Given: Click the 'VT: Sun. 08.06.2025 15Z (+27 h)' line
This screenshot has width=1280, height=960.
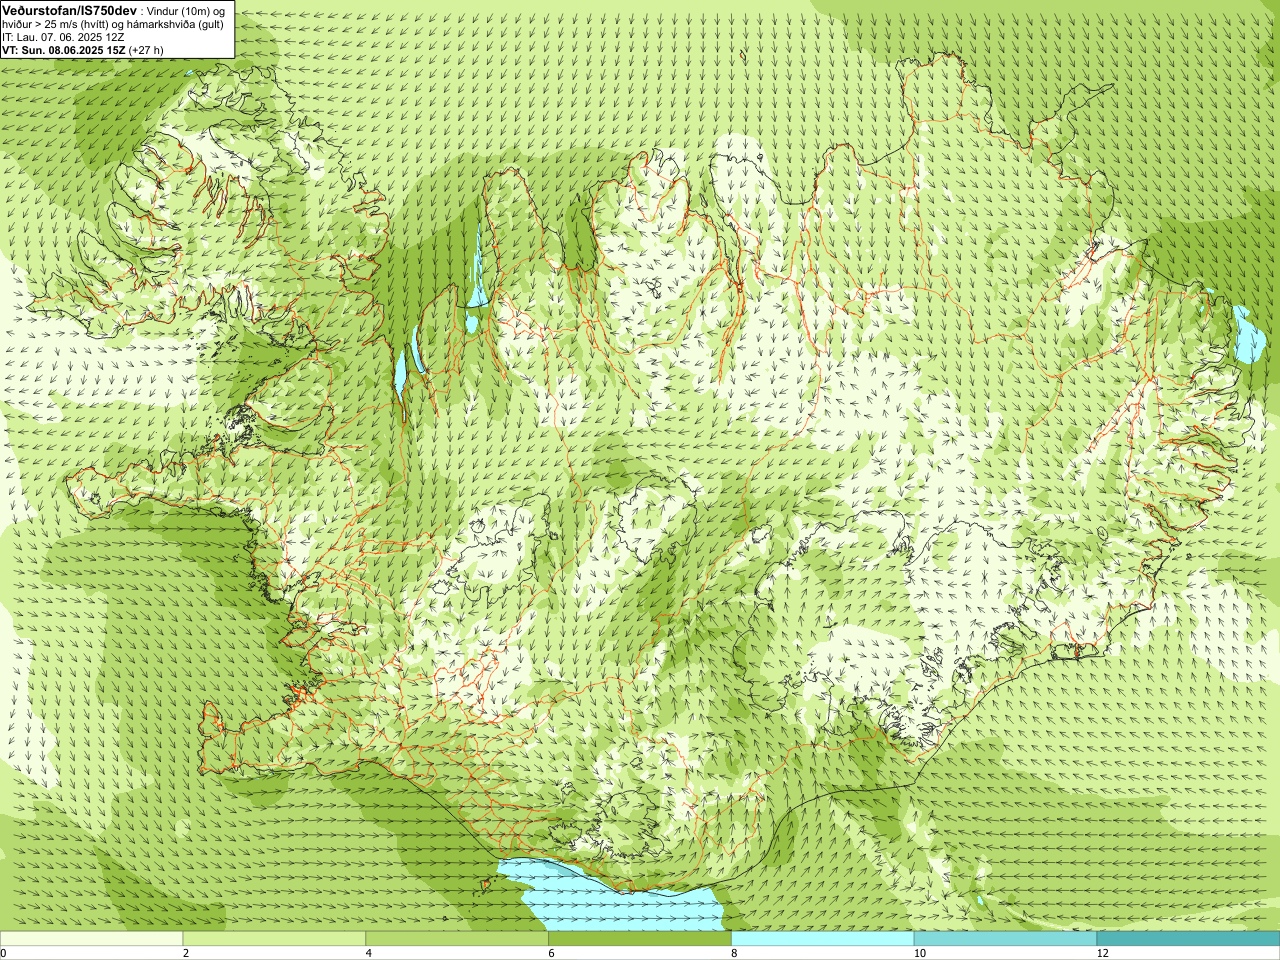Looking at the screenshot, I should click(83, 50).
